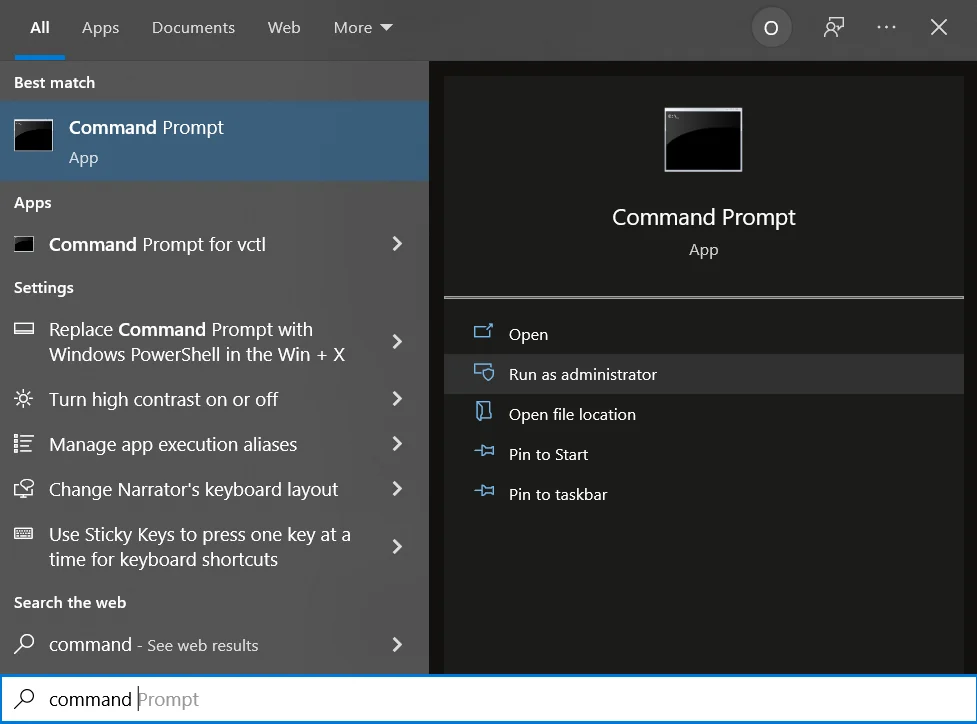The width and height of the screenshot is (977, 724).
Task: Open 'Use Sticky Keys to press one key' setting
Action: pos(214,546)
